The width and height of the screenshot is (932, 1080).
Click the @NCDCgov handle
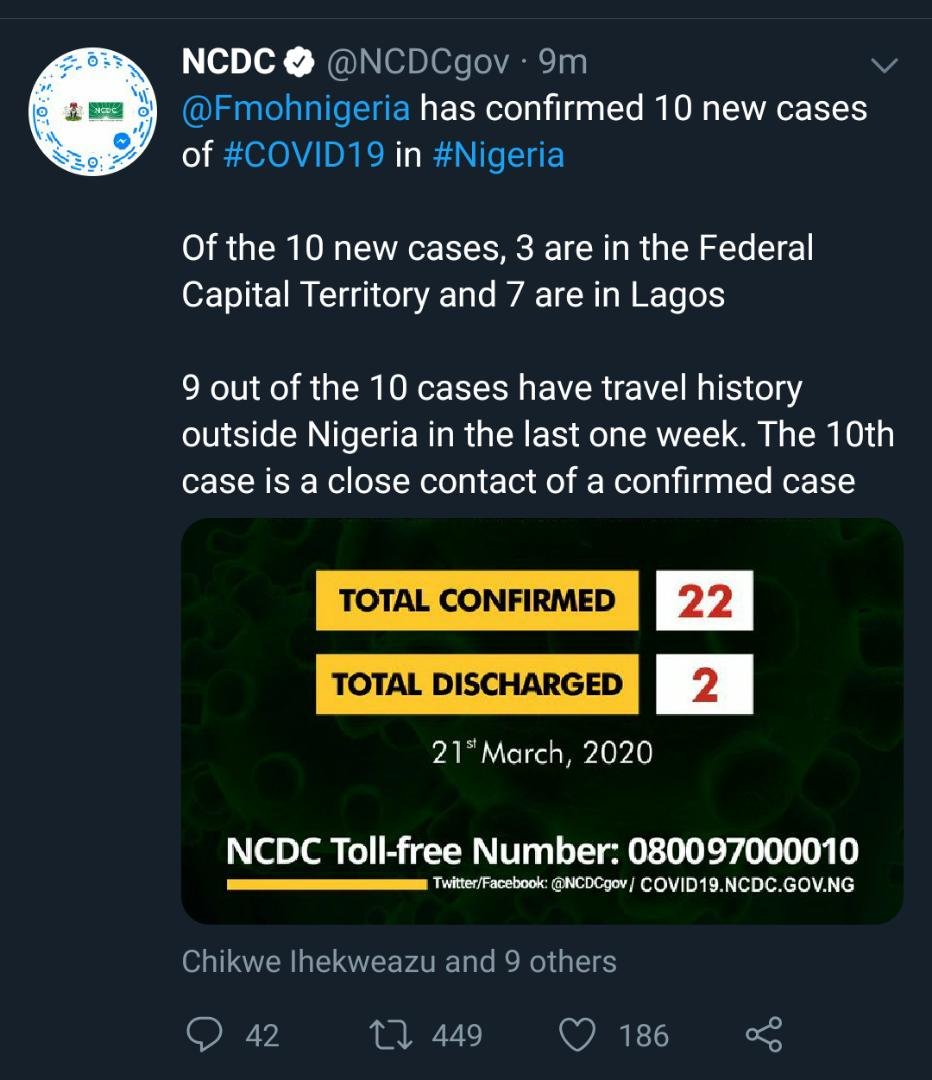point(420,63)
